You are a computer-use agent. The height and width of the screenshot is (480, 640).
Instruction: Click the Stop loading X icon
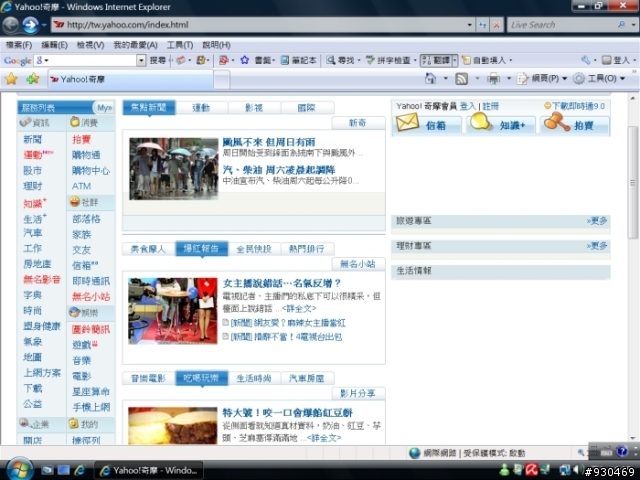tap(496, 25)
